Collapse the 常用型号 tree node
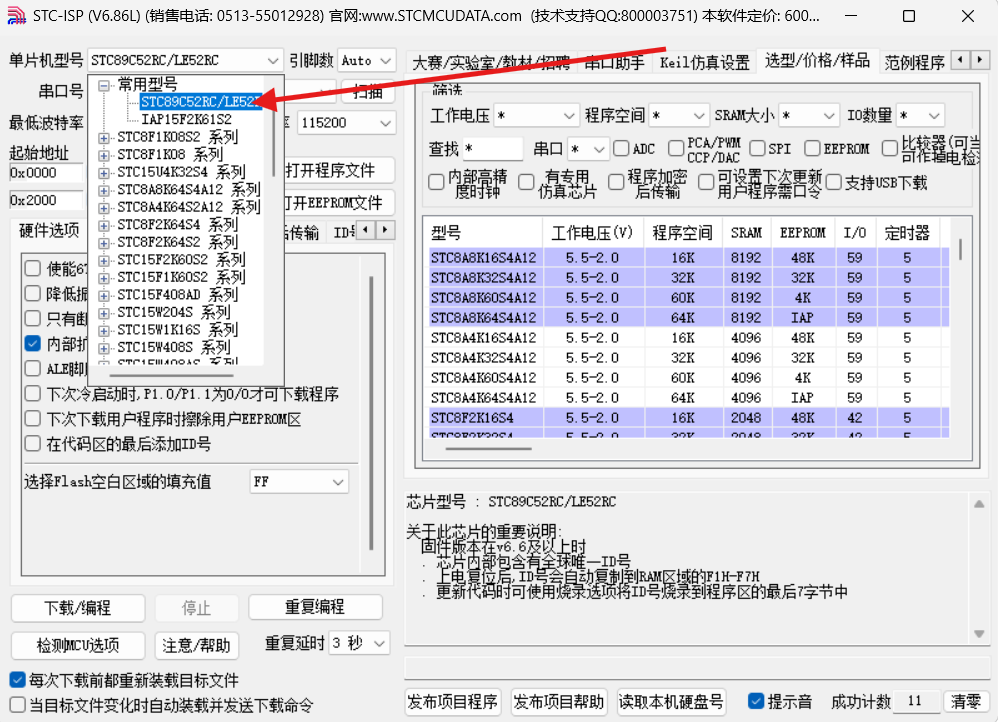This screenshot has width=998, height=722. (x=104, y=85)
